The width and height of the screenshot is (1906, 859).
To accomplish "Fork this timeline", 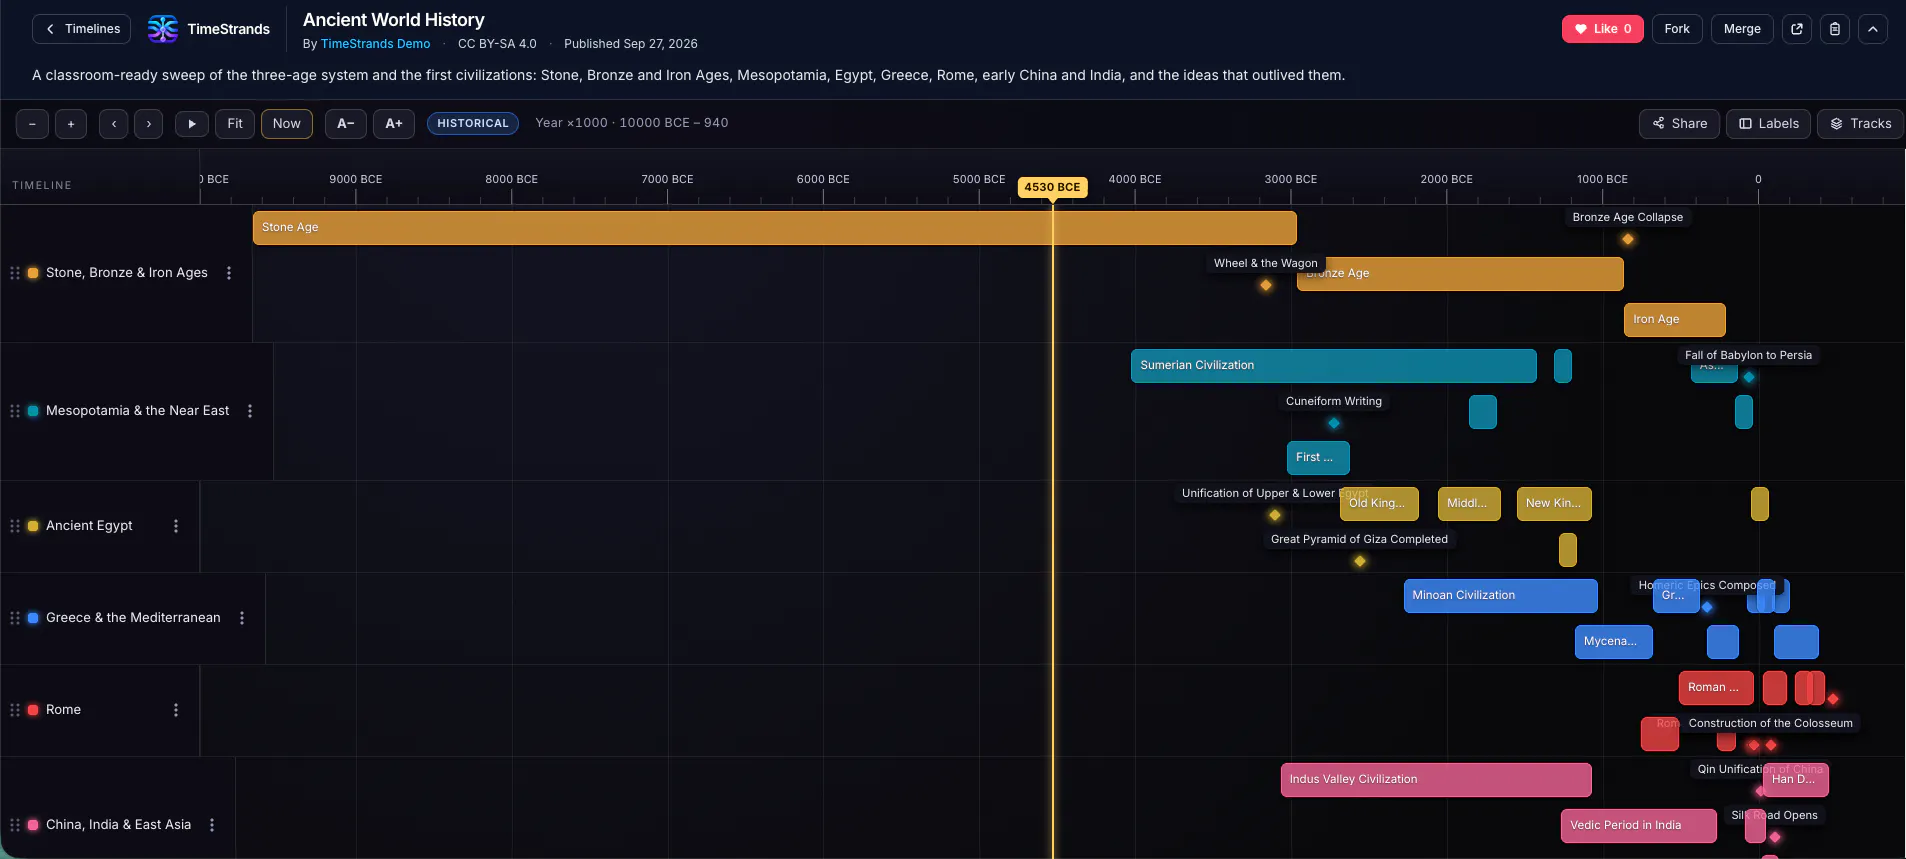I will (1677, 29).
